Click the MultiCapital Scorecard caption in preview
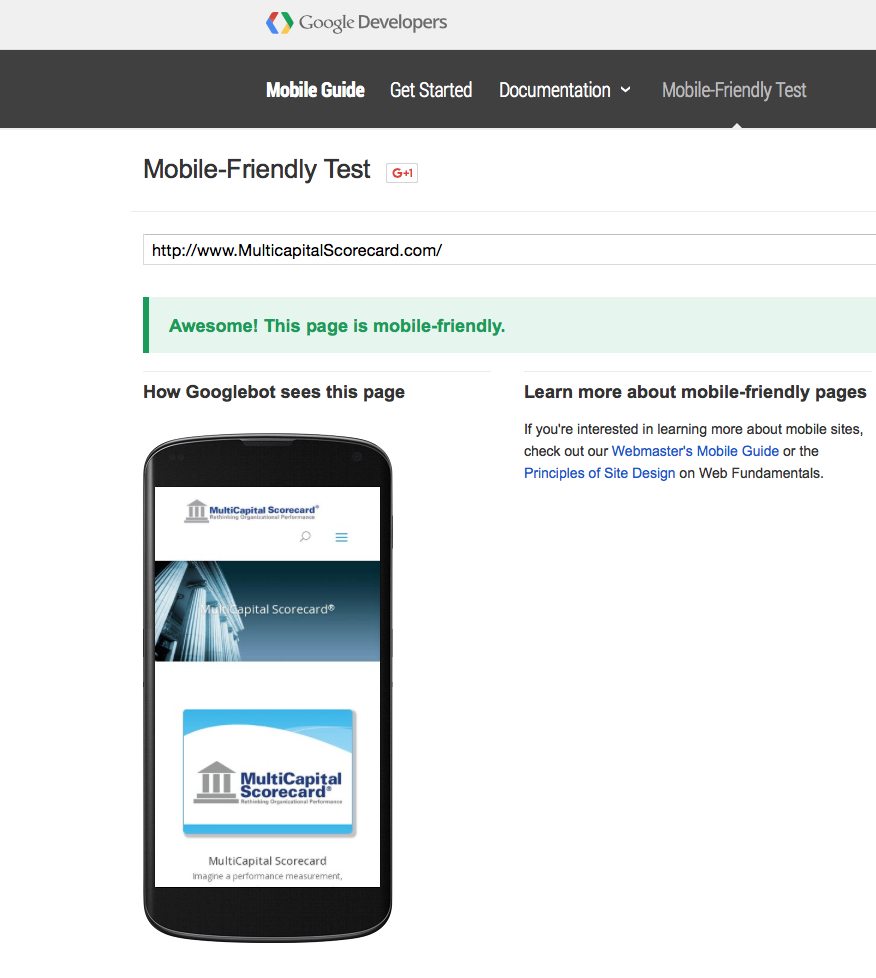This screenshot has width=876, height=978. tap(267, 861)
